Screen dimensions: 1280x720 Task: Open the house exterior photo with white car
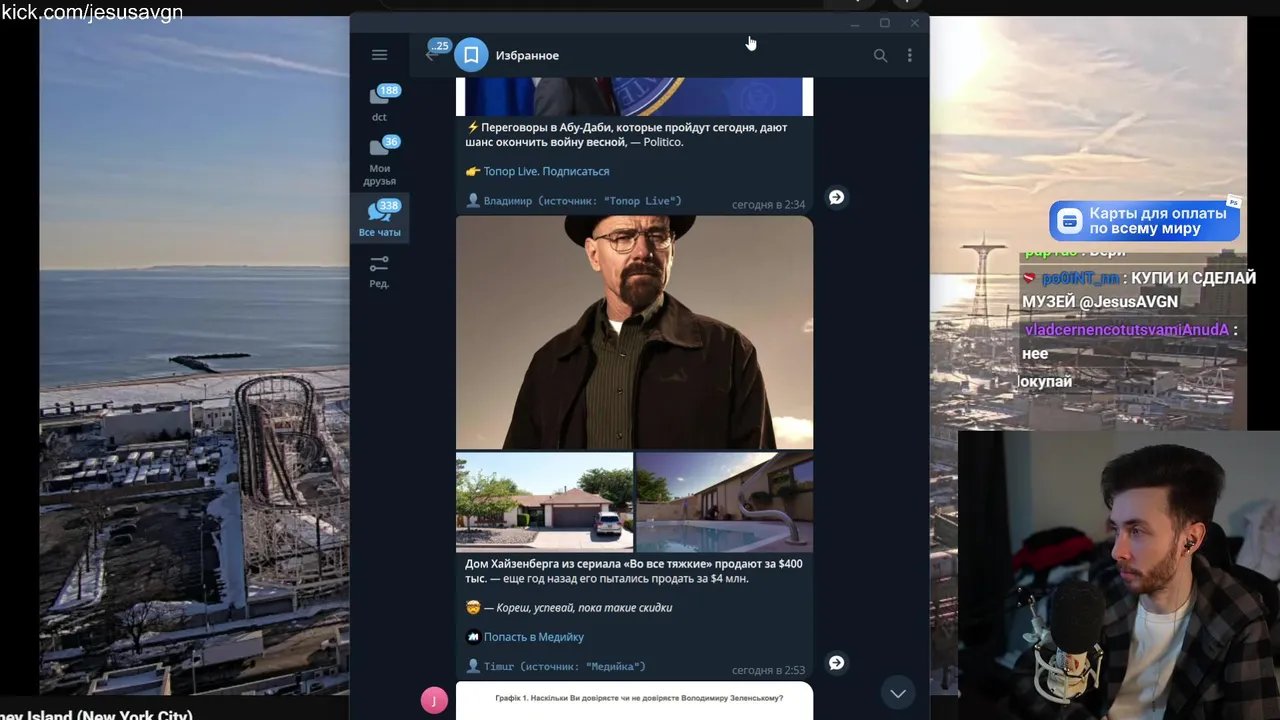coord(544,502)
